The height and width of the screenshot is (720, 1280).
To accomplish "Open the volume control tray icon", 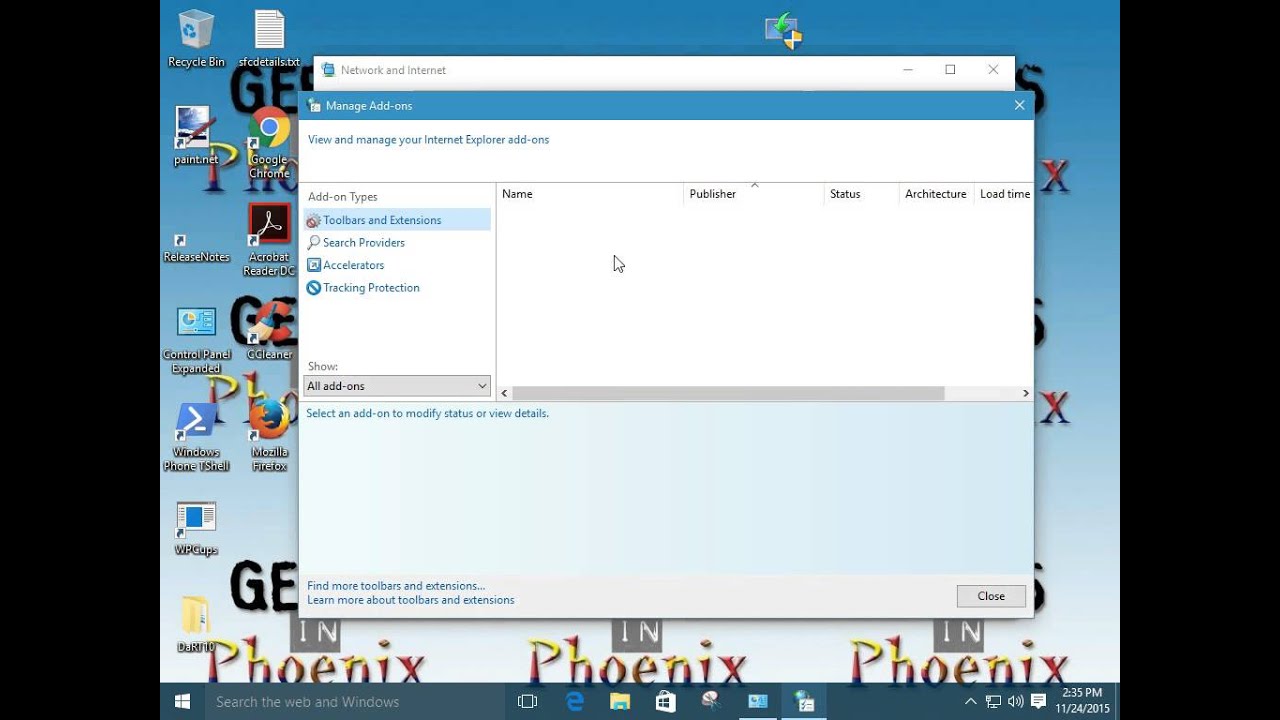I will coord(1015,702).
